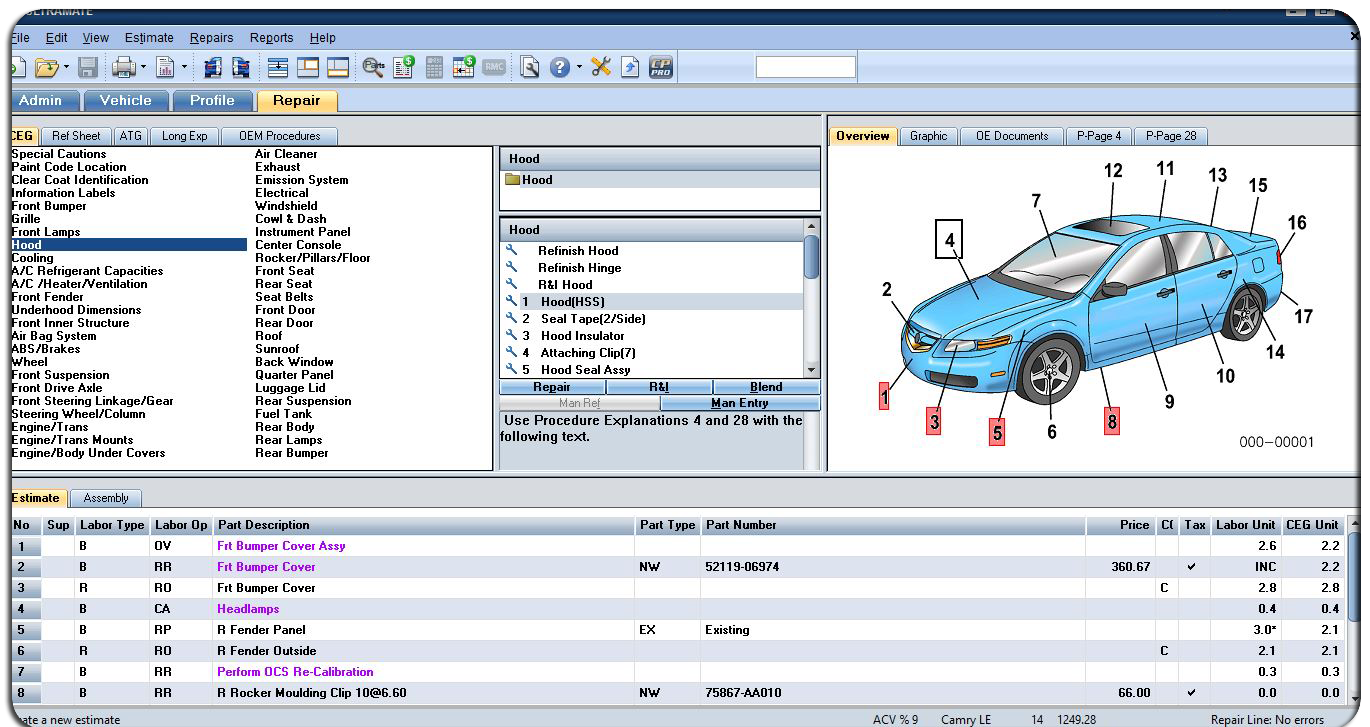Screen dimensions: 1370x727
Task: Toggle callout 5 on car diagram
Action: point(997,433)
